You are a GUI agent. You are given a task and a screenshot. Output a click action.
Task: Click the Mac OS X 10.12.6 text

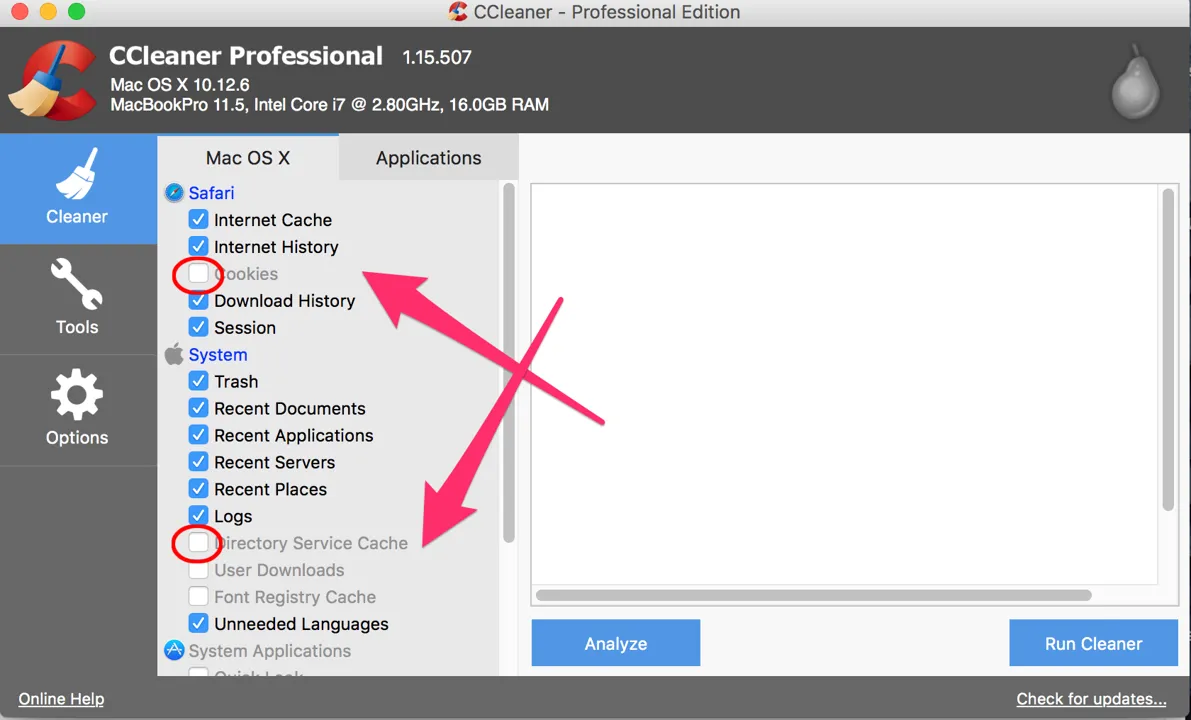[180, 84]
